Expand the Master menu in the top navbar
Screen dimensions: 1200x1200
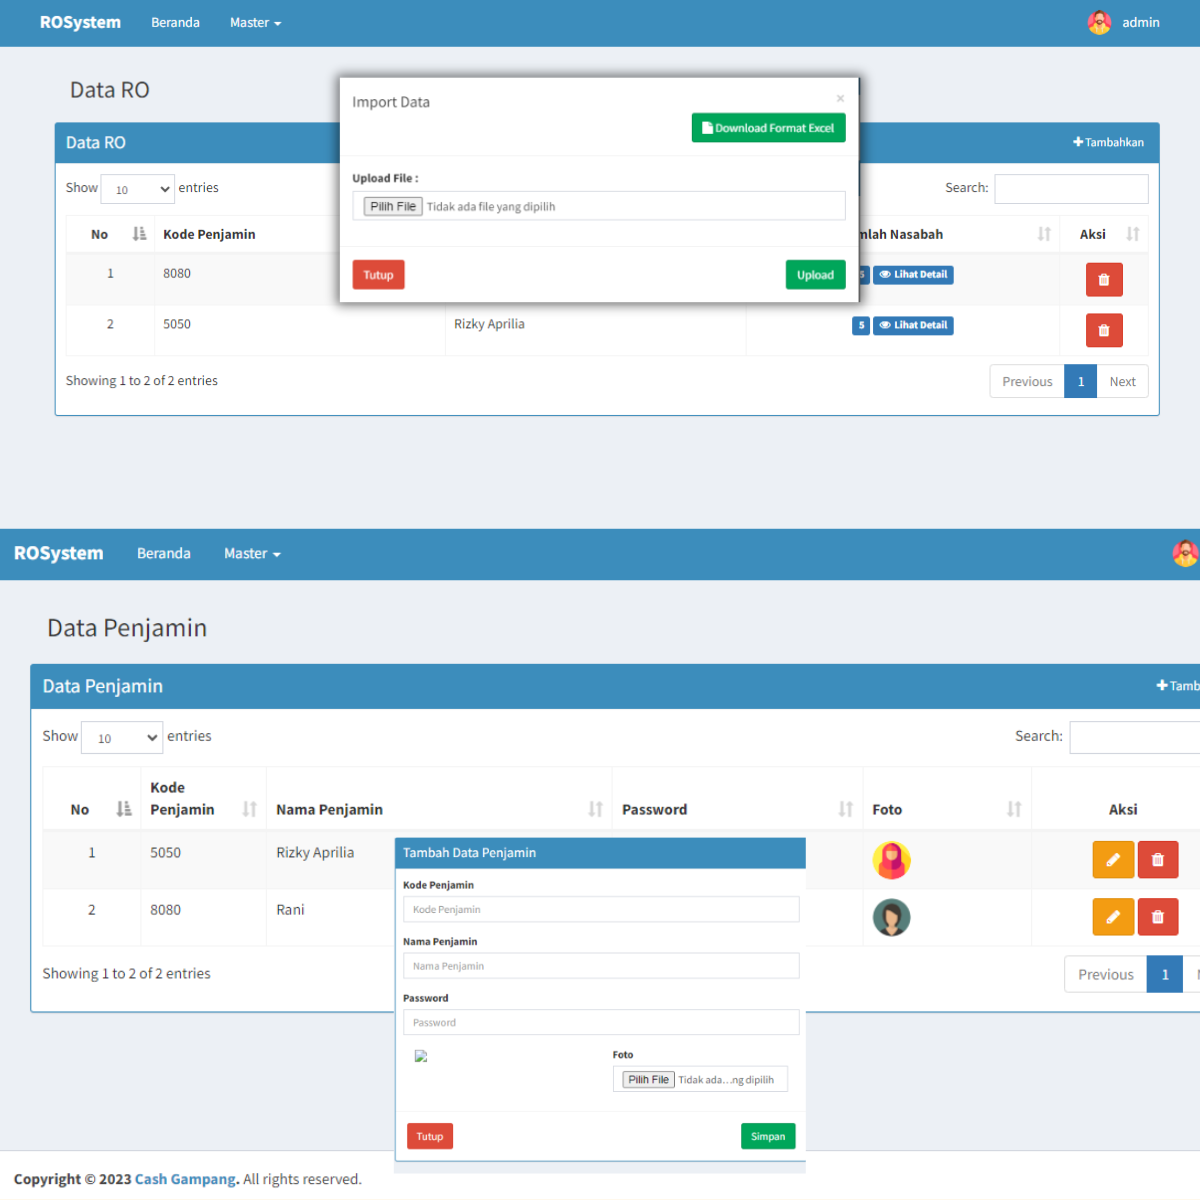coord(255,23)
